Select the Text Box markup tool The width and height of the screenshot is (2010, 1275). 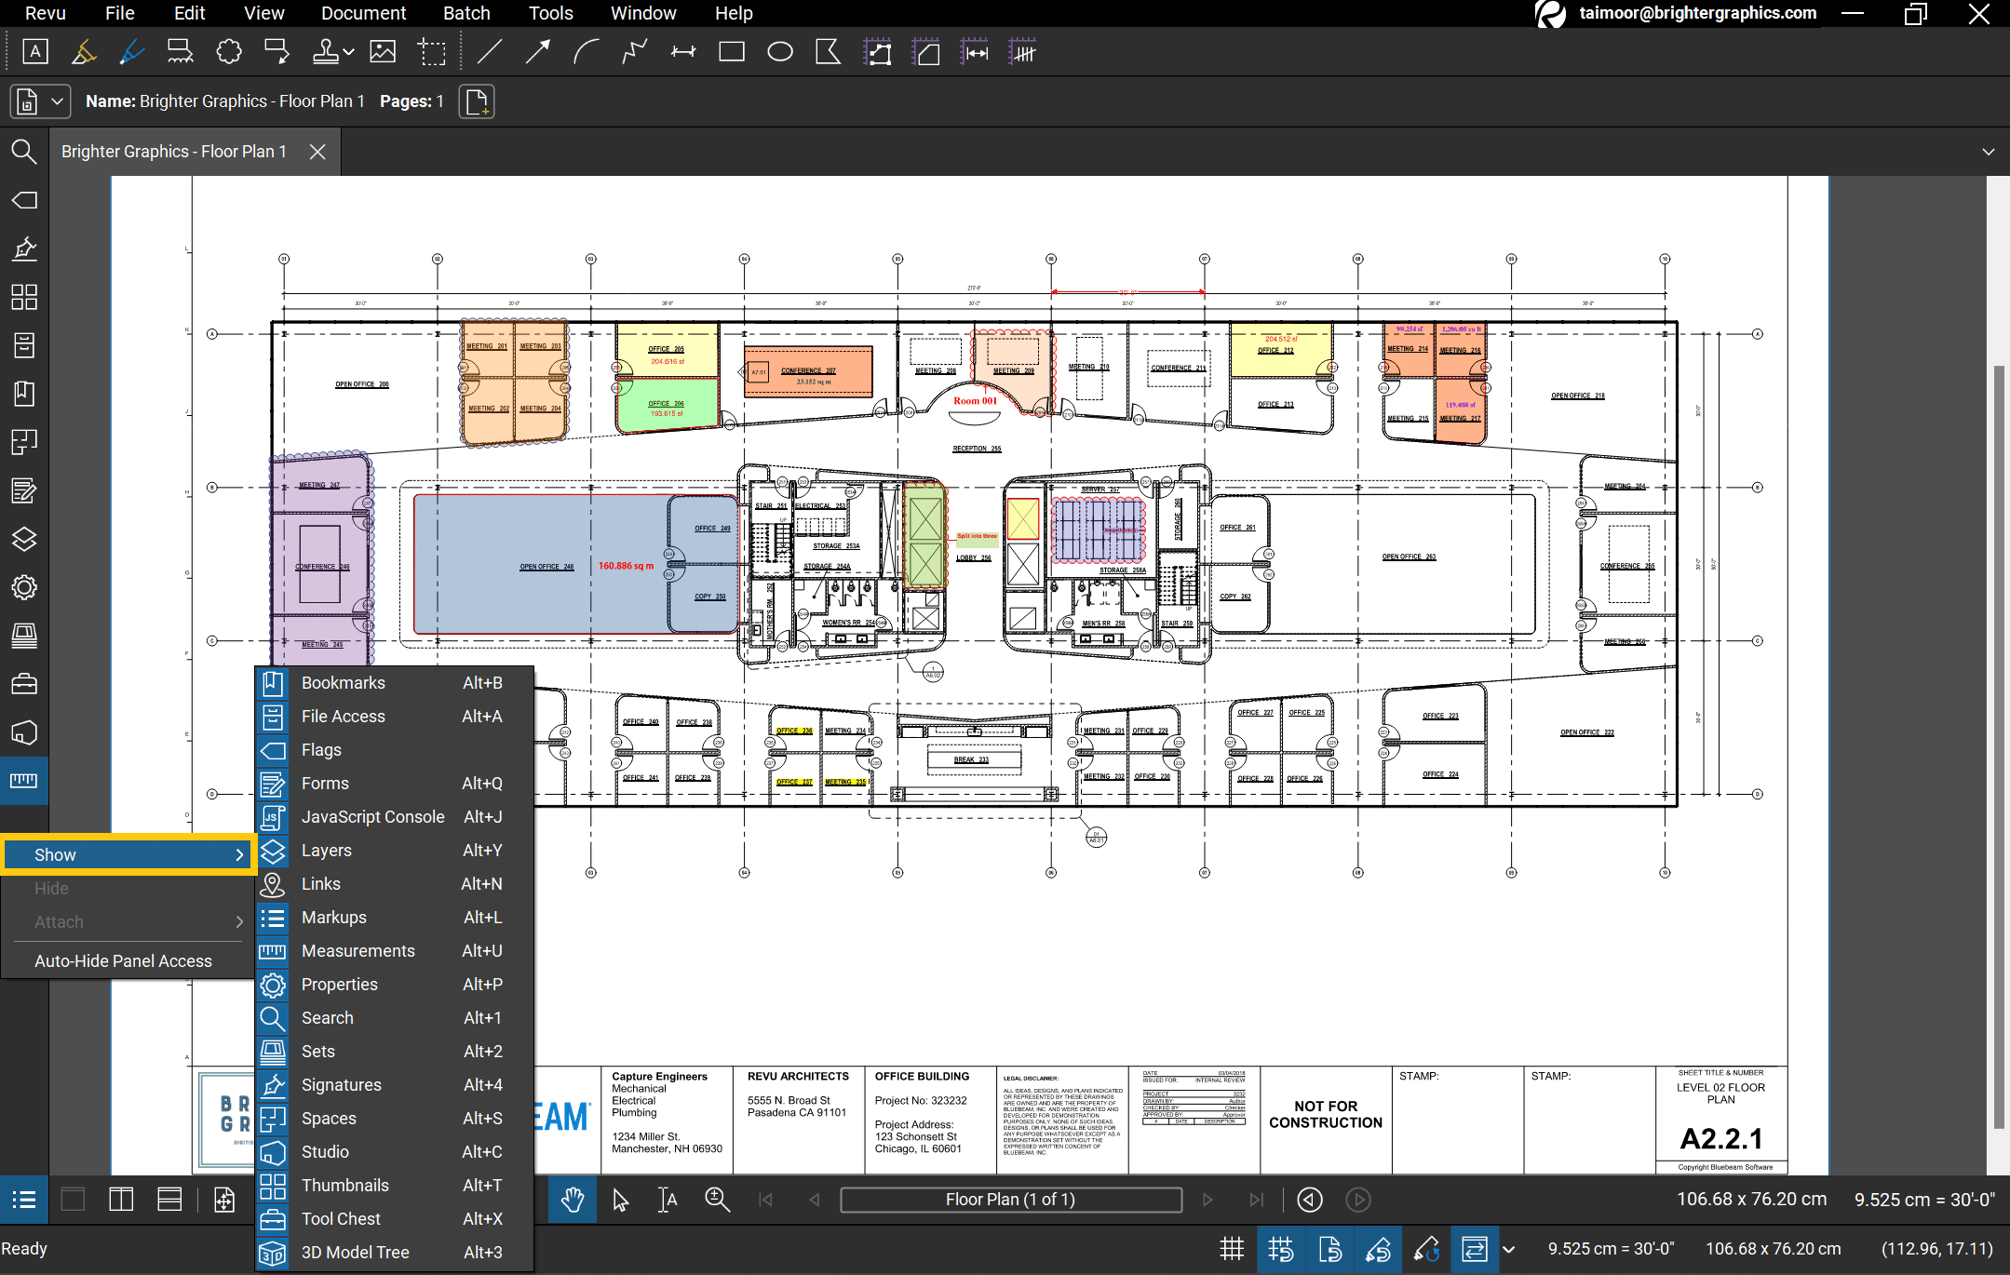coord(35,51)
